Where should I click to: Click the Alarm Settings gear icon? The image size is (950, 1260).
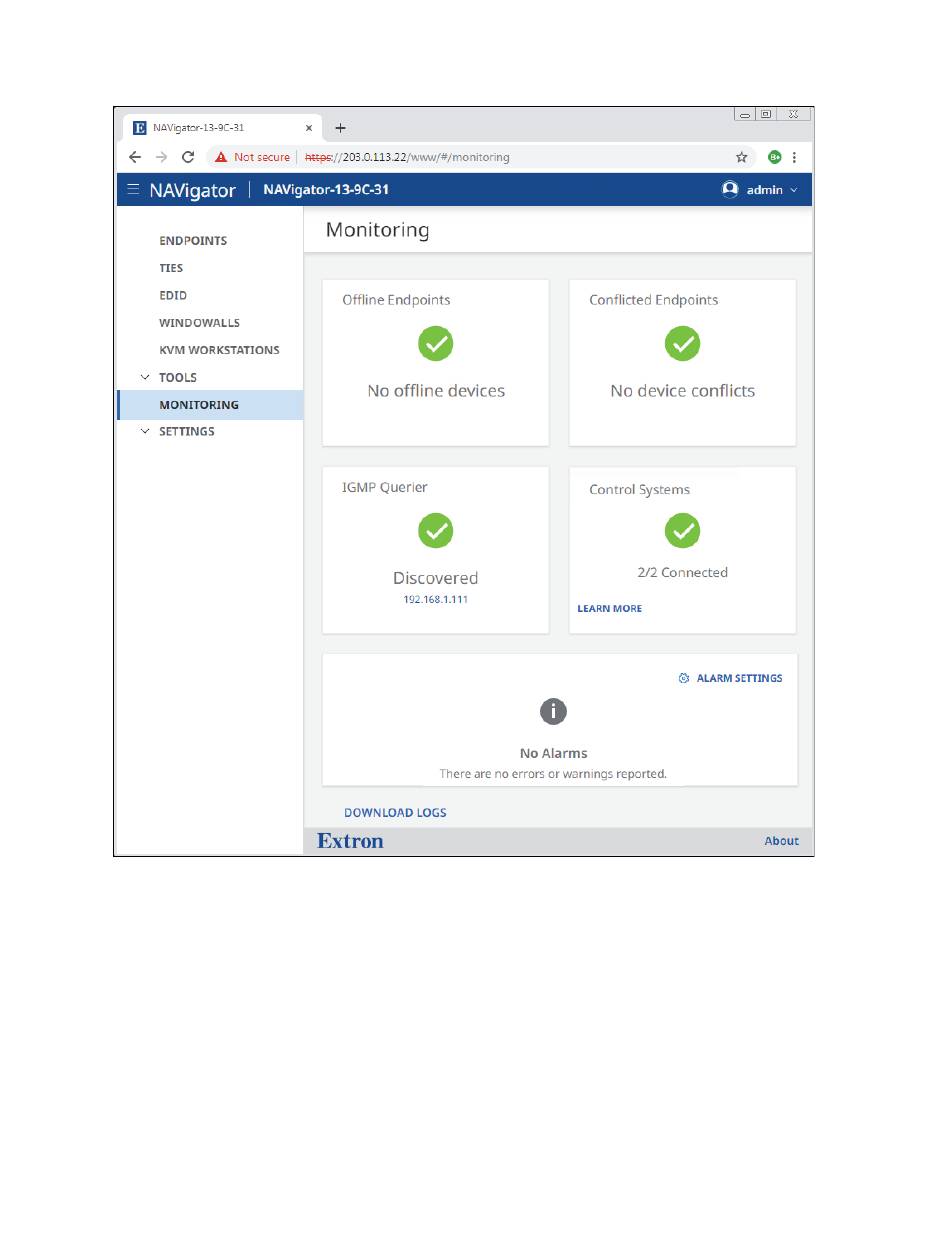684,678
